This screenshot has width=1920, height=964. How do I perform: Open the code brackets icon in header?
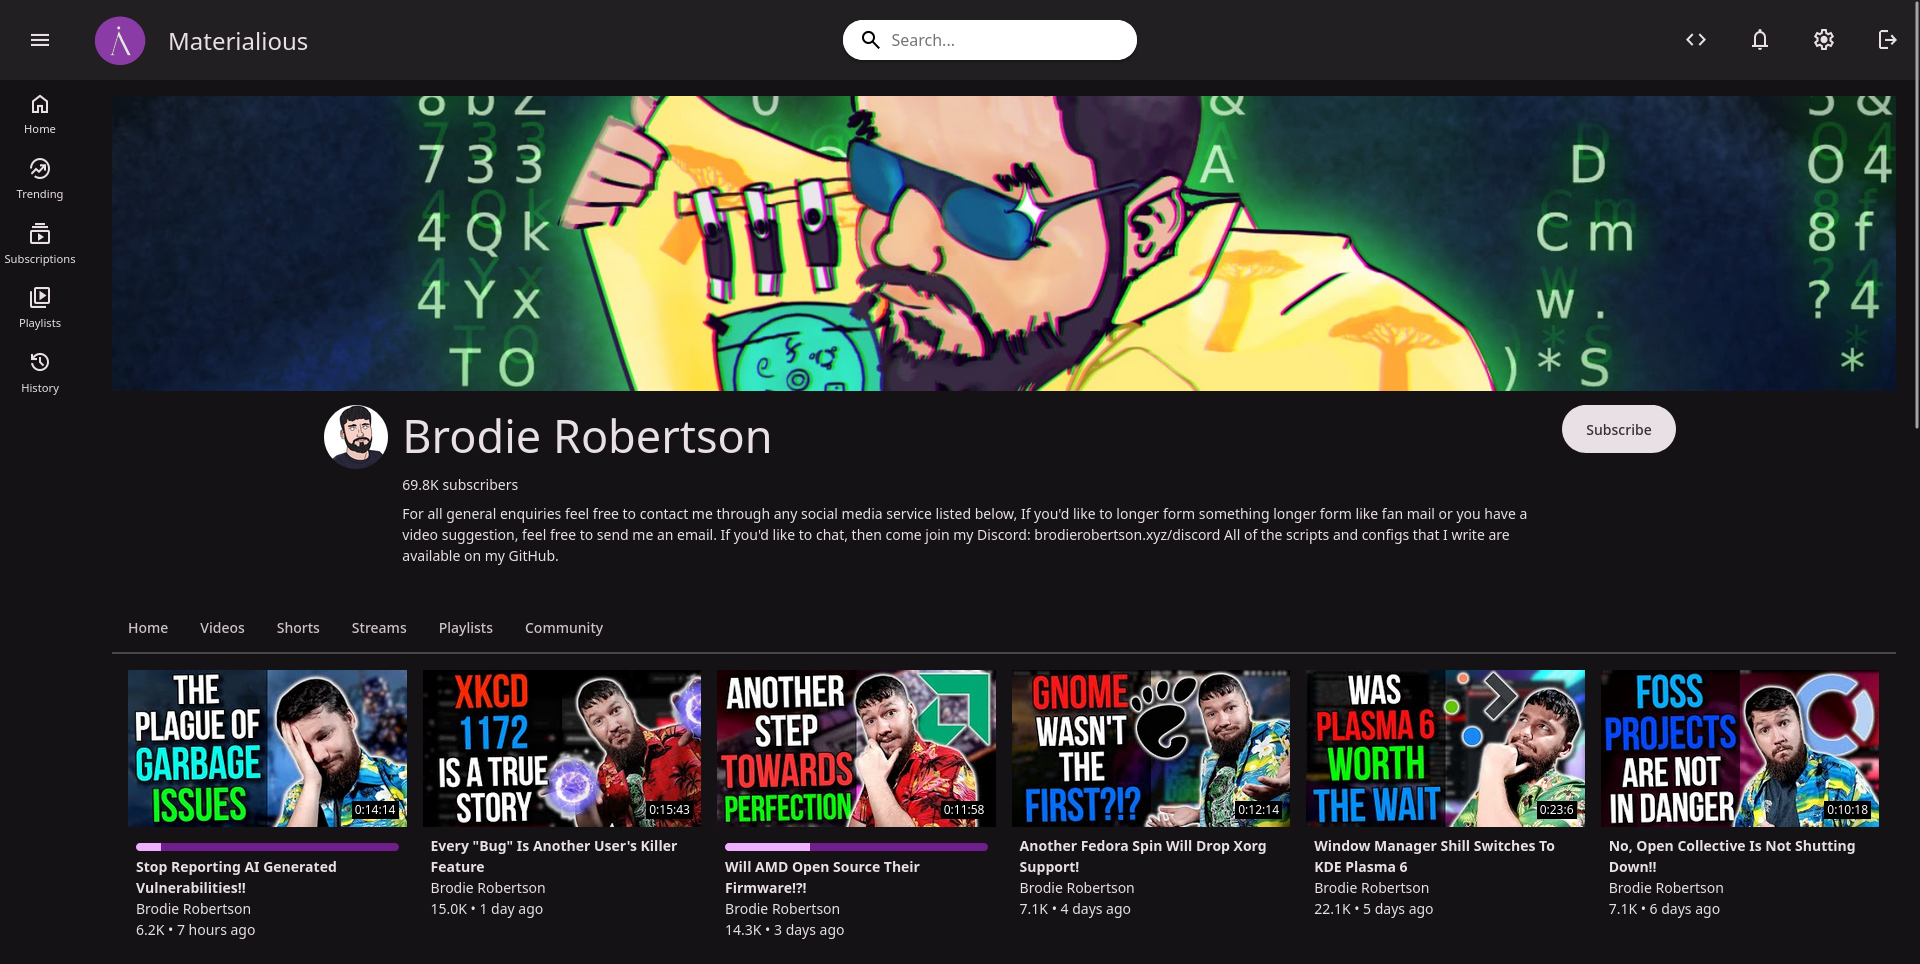coord(1696,40)
